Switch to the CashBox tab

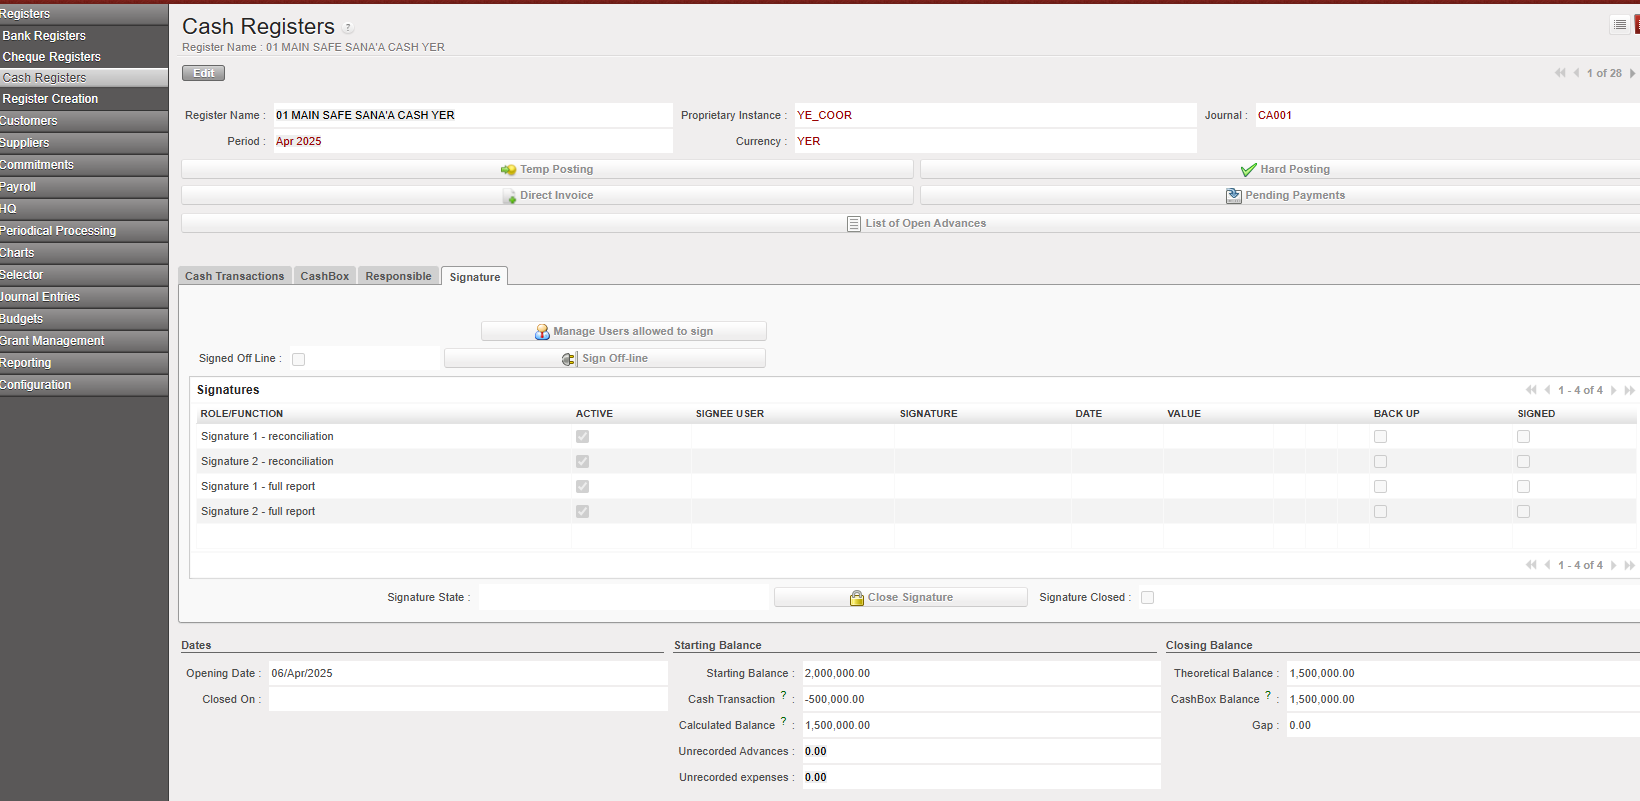324,276
